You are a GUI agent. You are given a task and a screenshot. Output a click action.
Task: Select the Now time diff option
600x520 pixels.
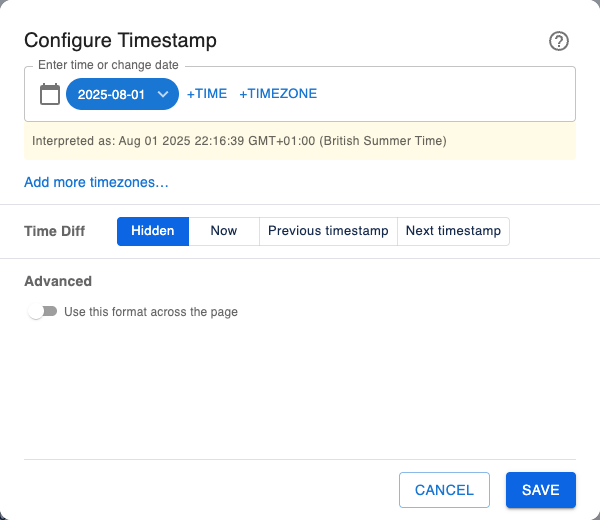tap(224, 231)
